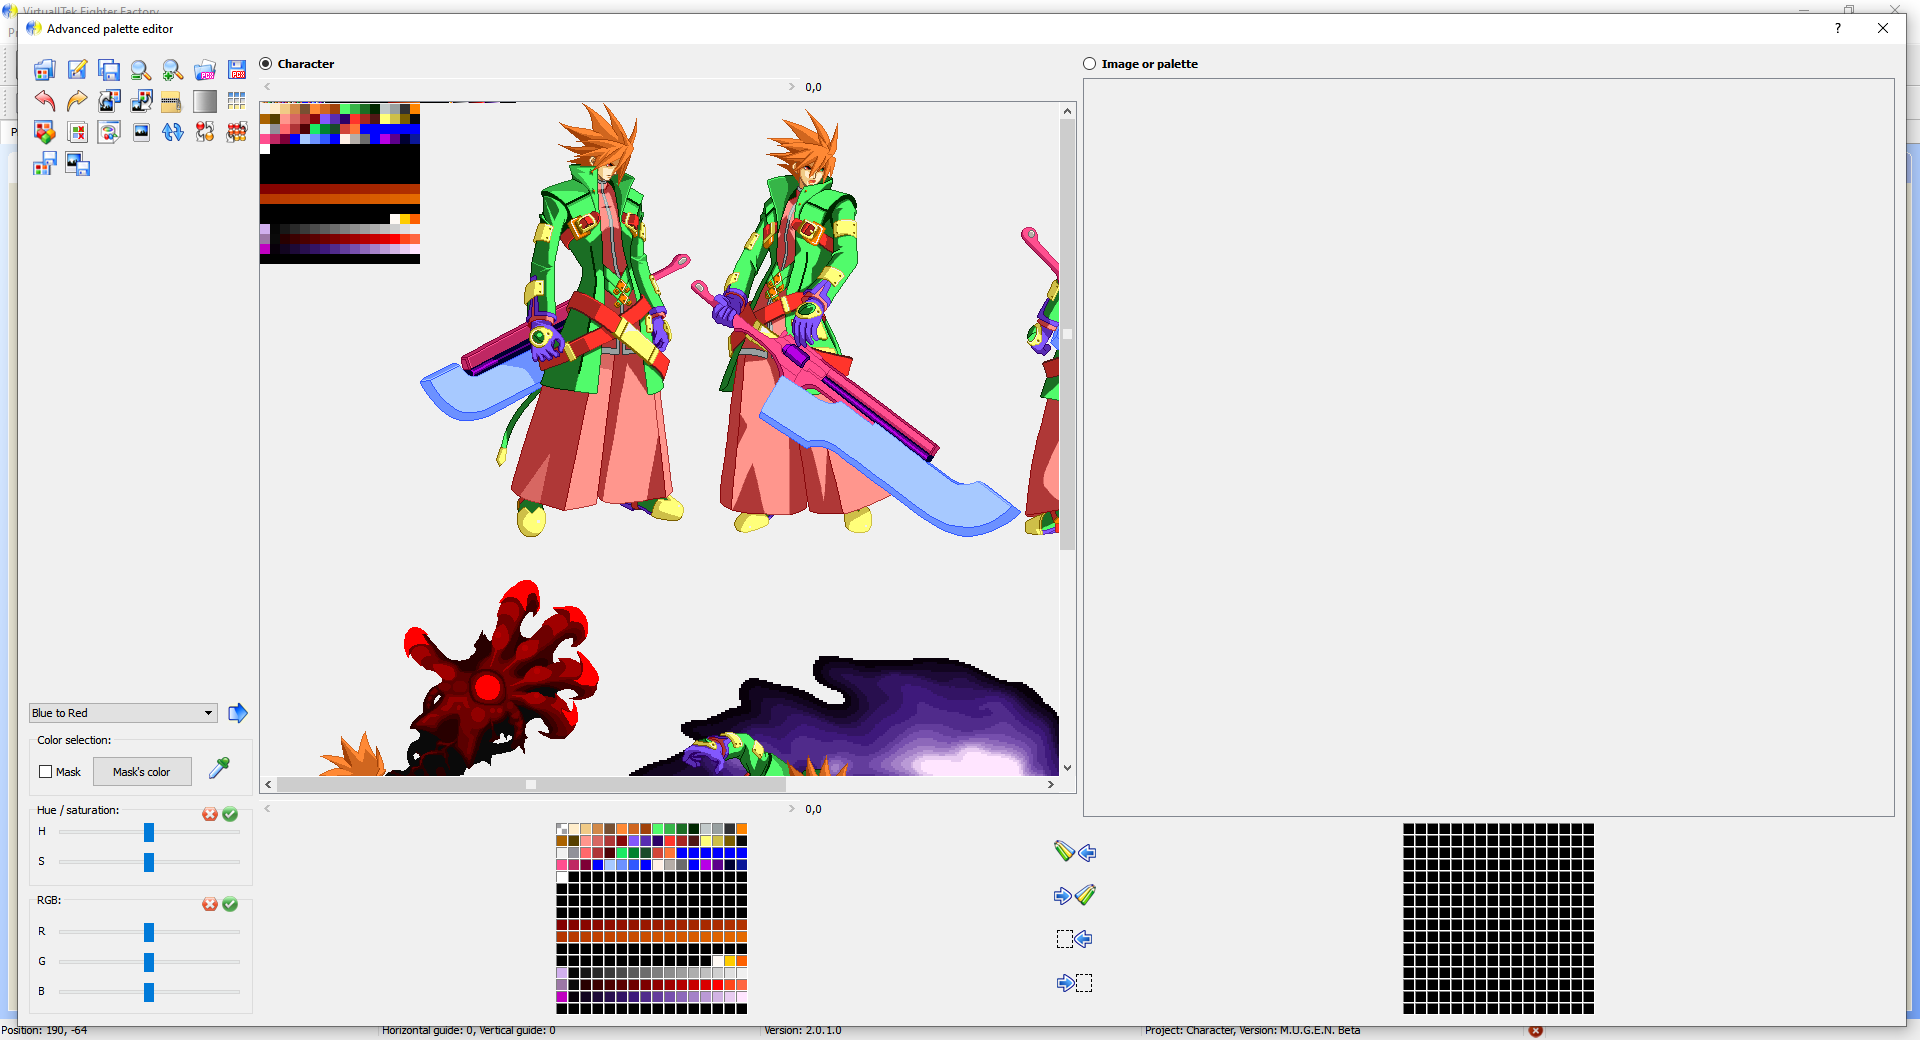
Task: Open the Blue to Red preset dropdown
Action: click(123, 713)
